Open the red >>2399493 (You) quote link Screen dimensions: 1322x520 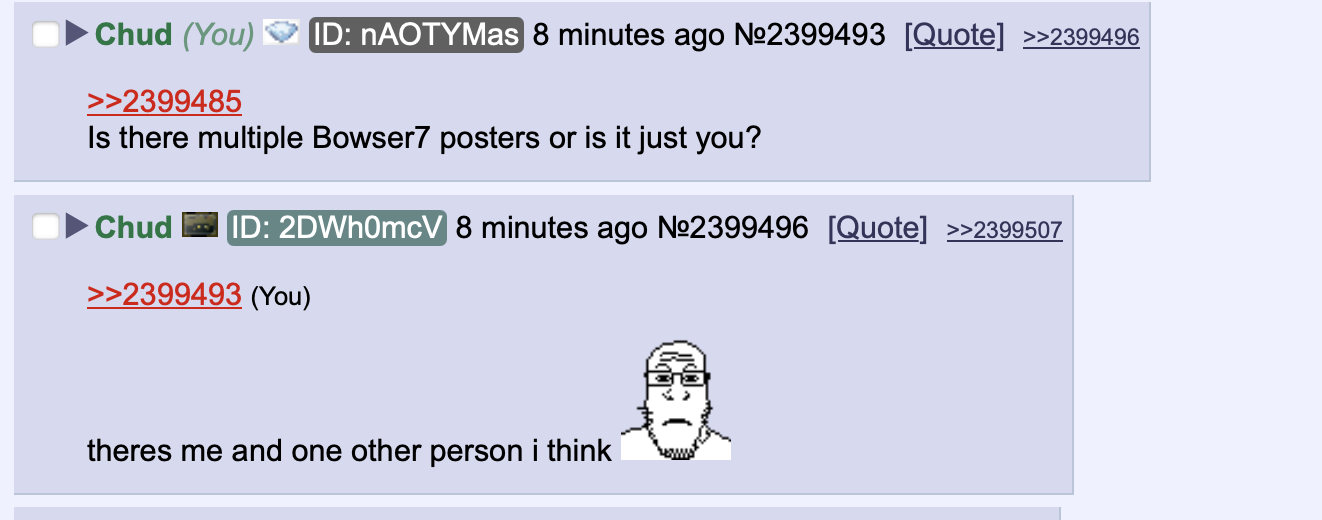[165, 293]
